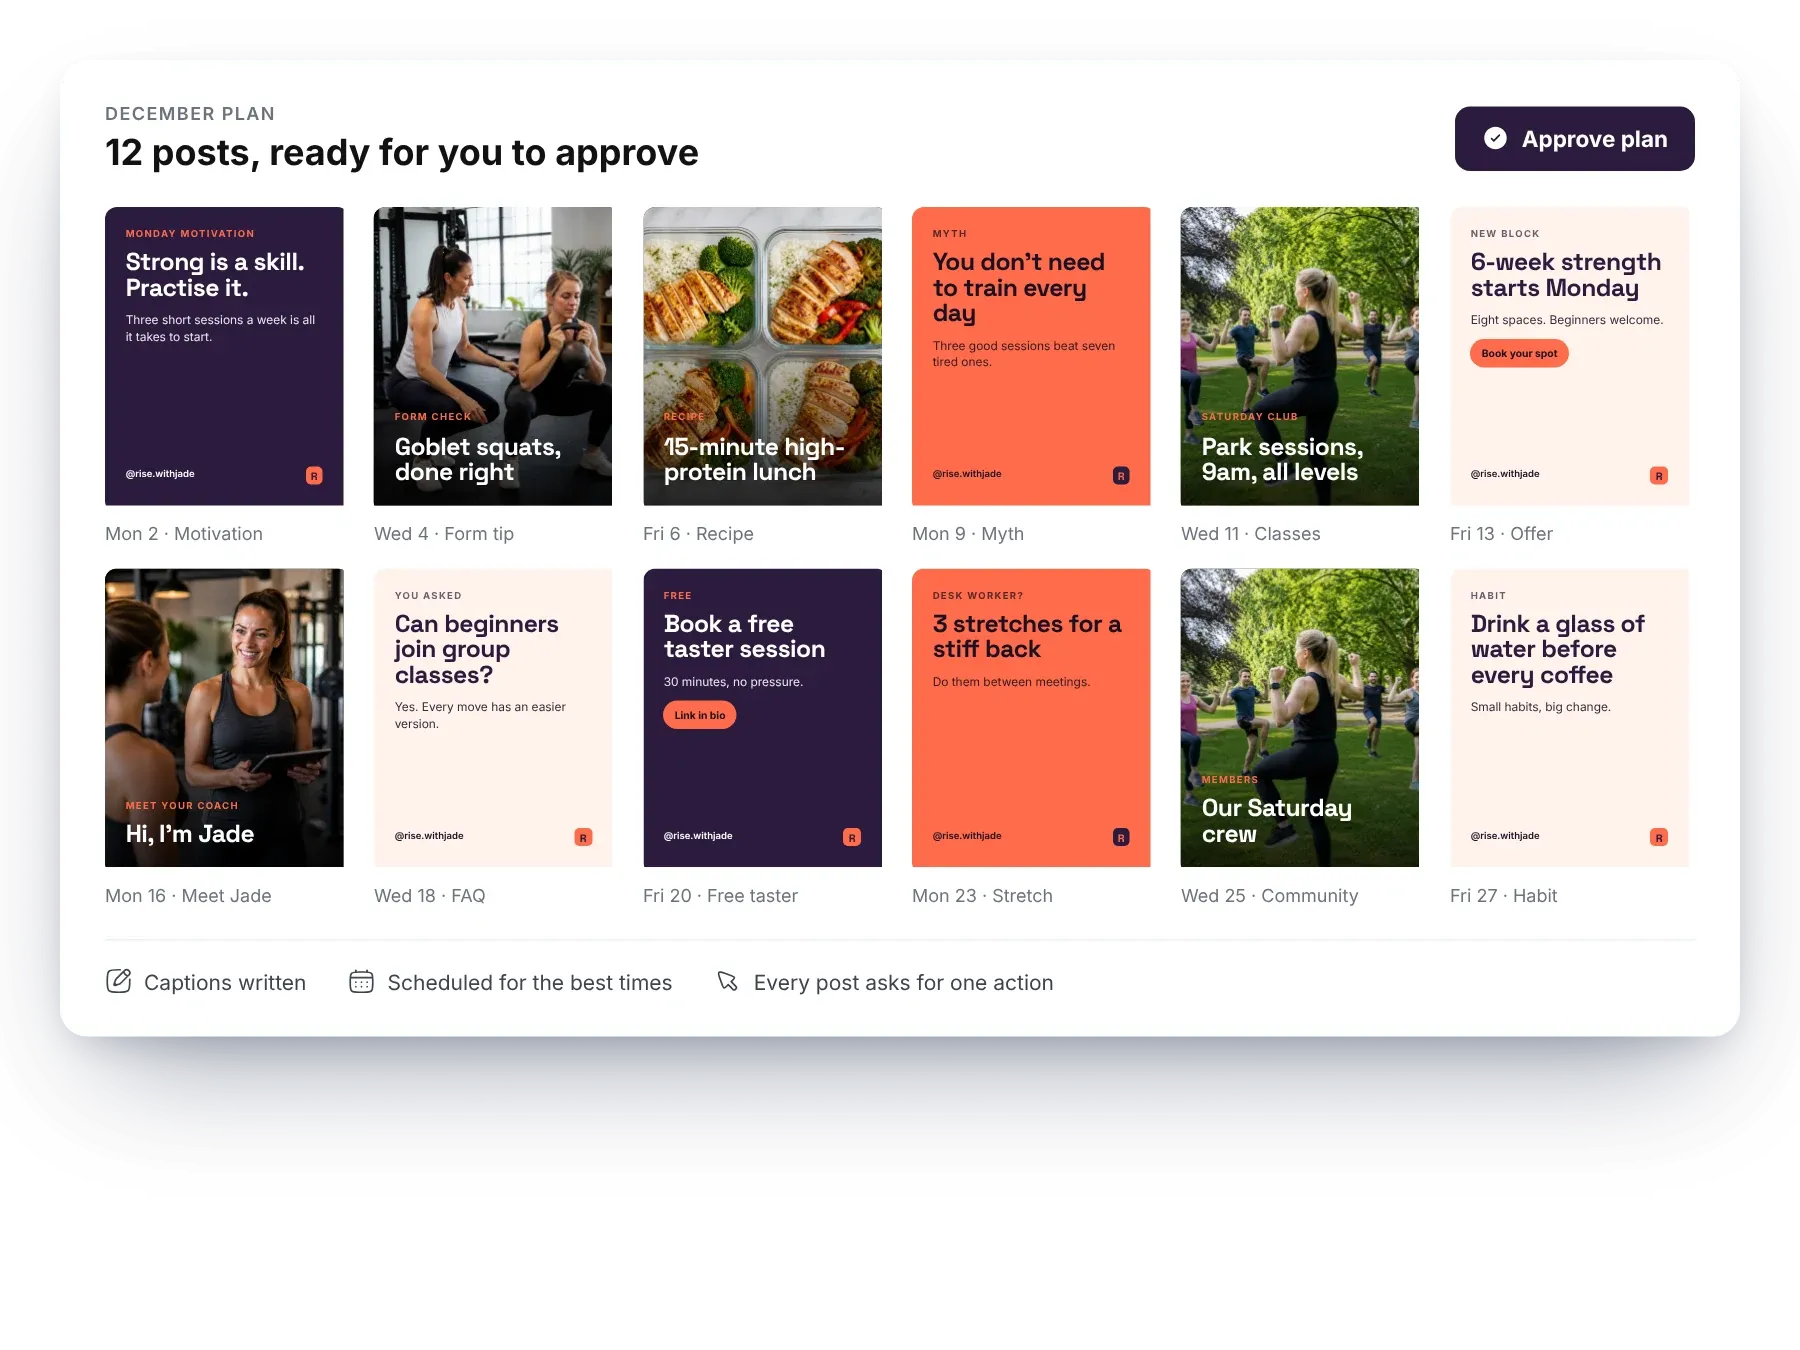
Task: Select the 'Can beginners join group classes?' post
Action: click(x=493, y=718)
